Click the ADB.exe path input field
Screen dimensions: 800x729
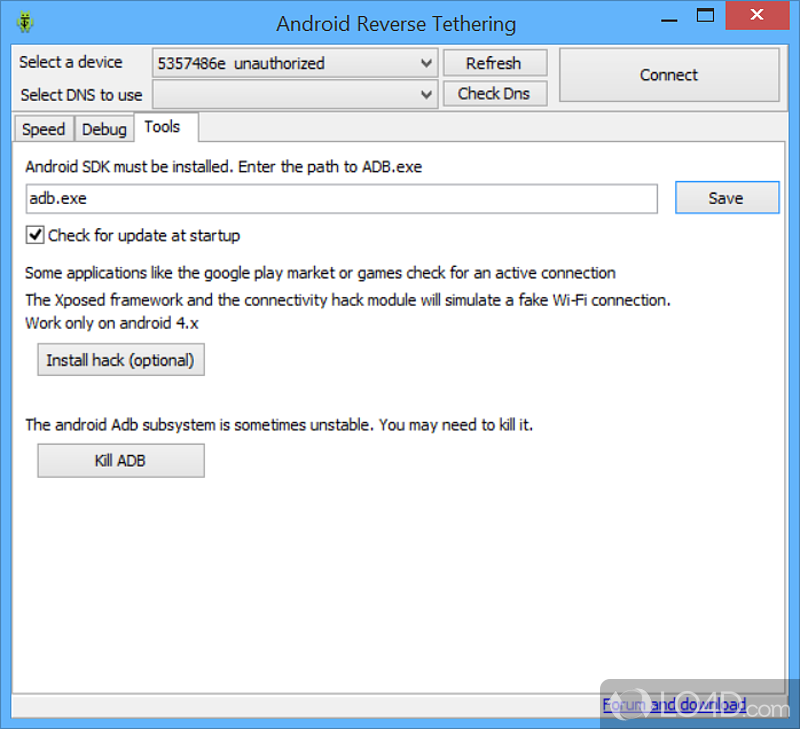[340, 198]
